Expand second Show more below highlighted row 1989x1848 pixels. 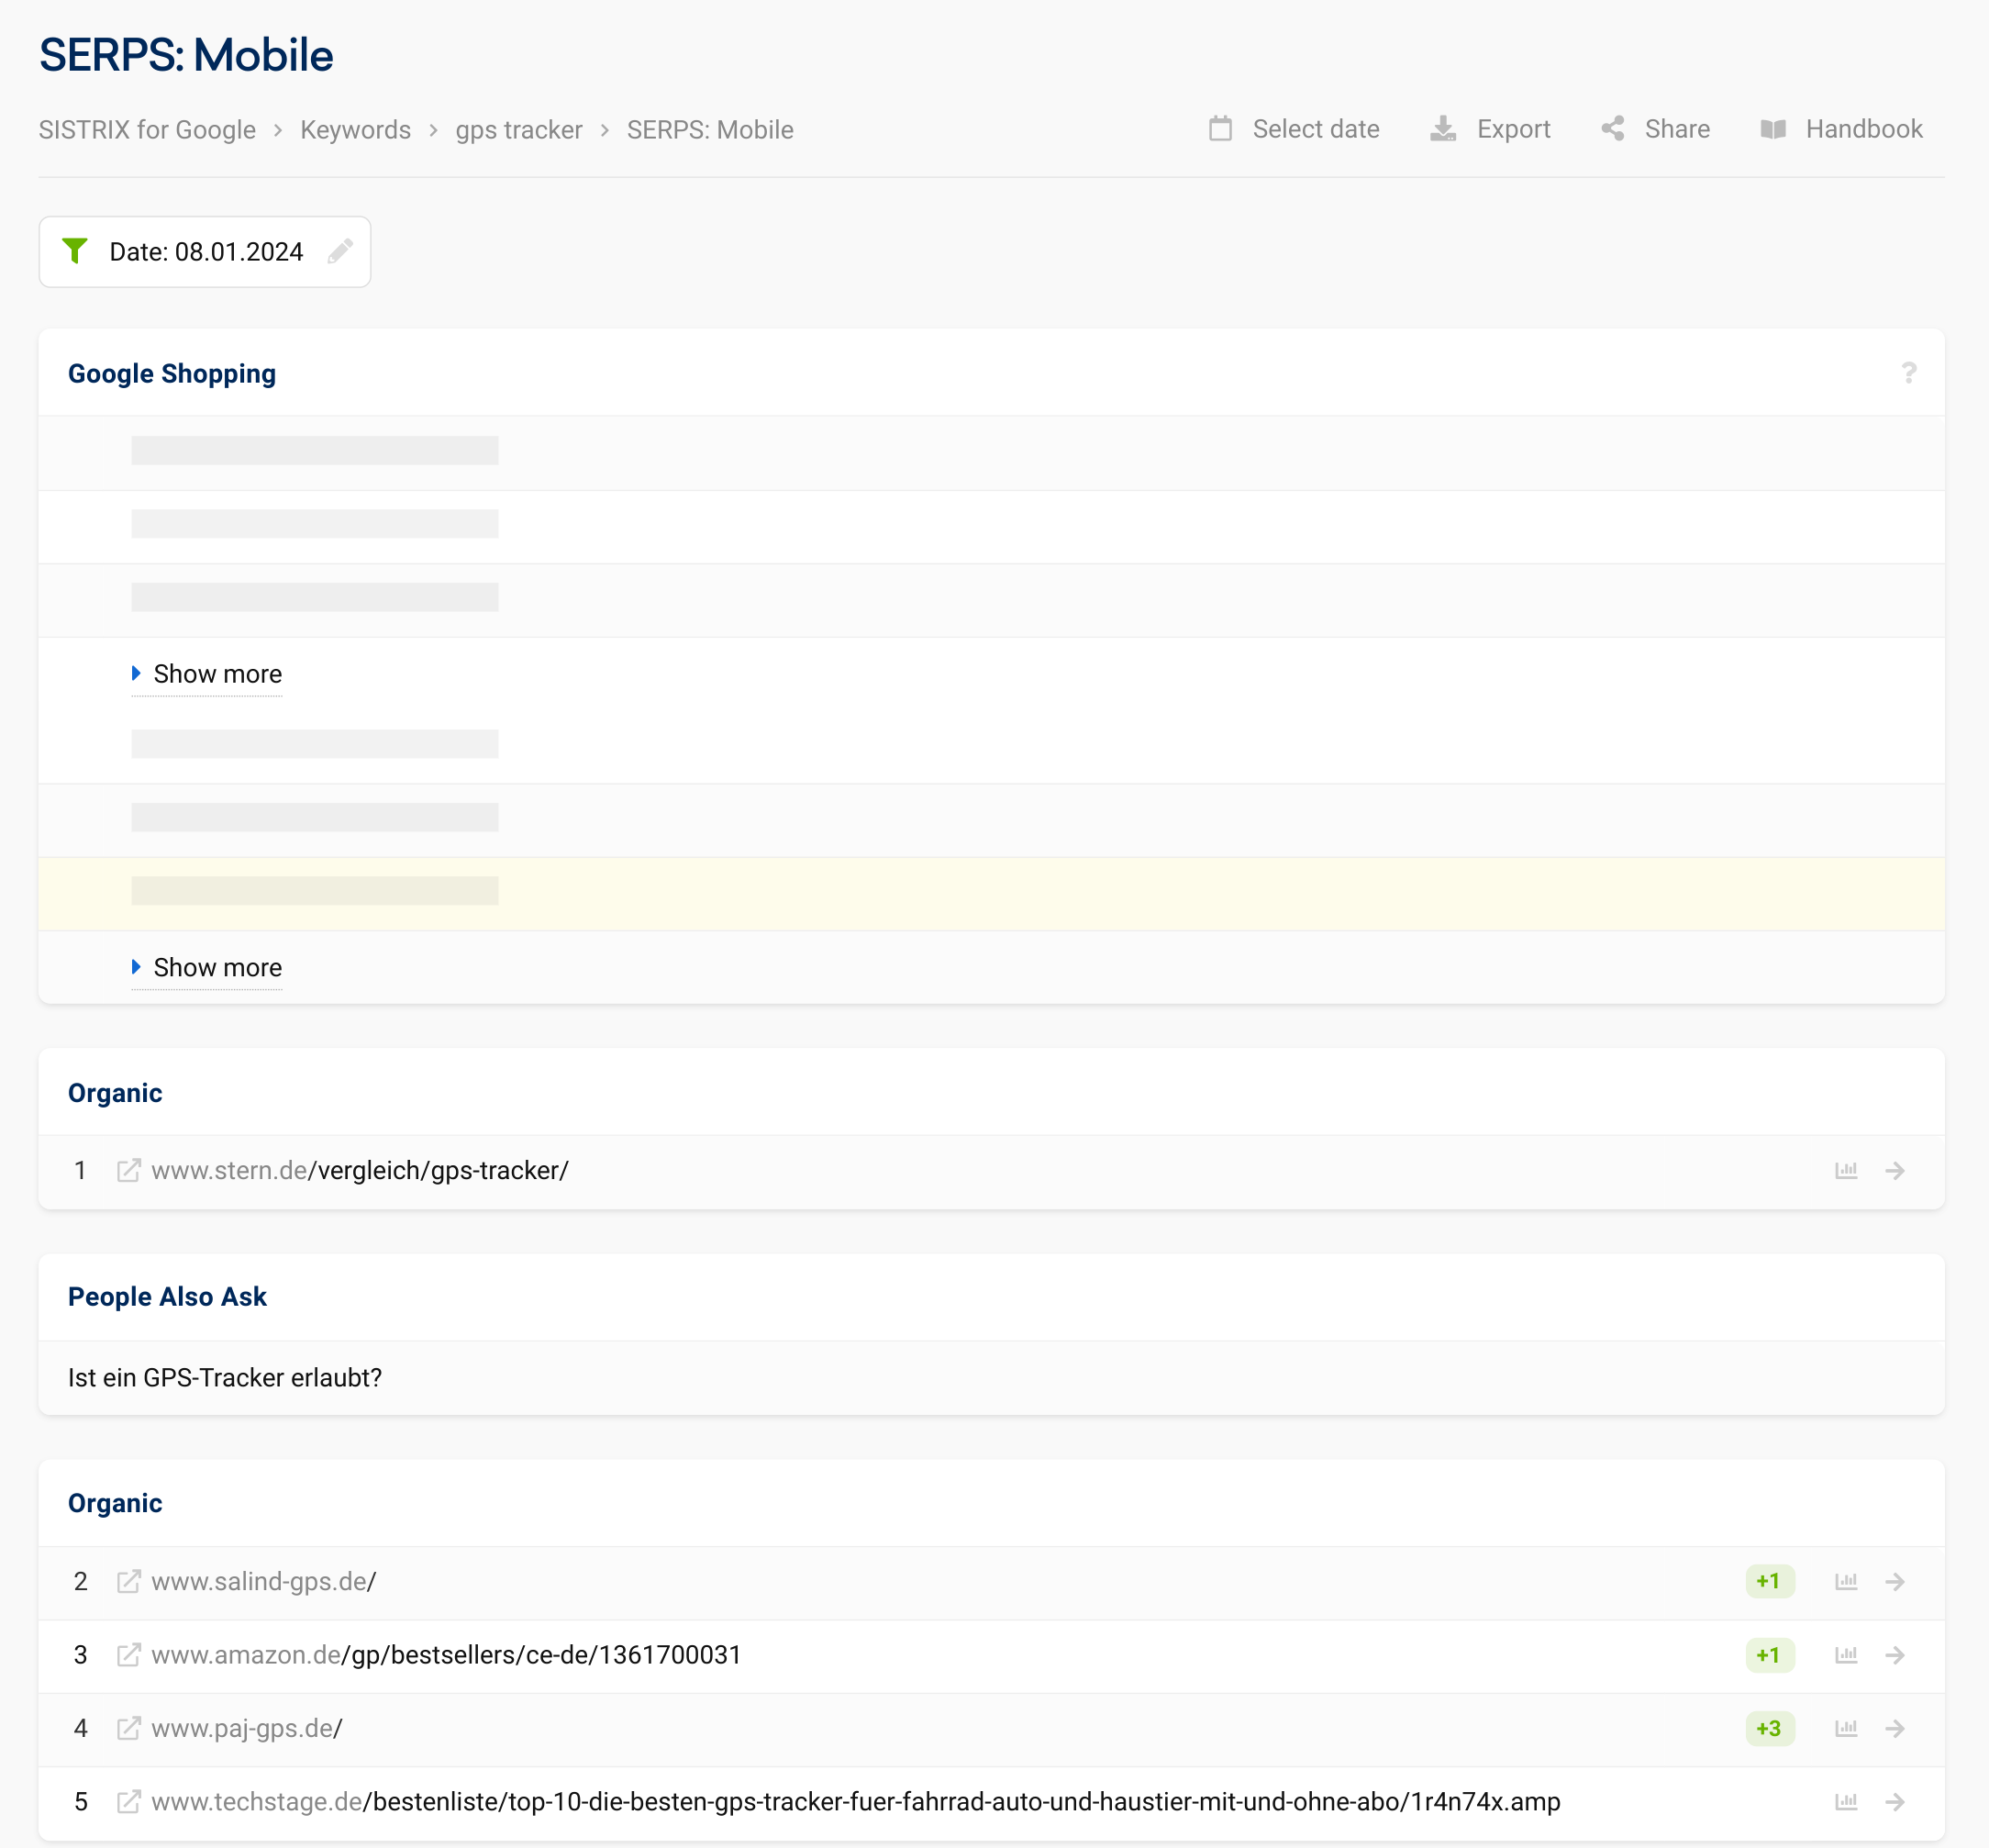[x=217, y=967]
